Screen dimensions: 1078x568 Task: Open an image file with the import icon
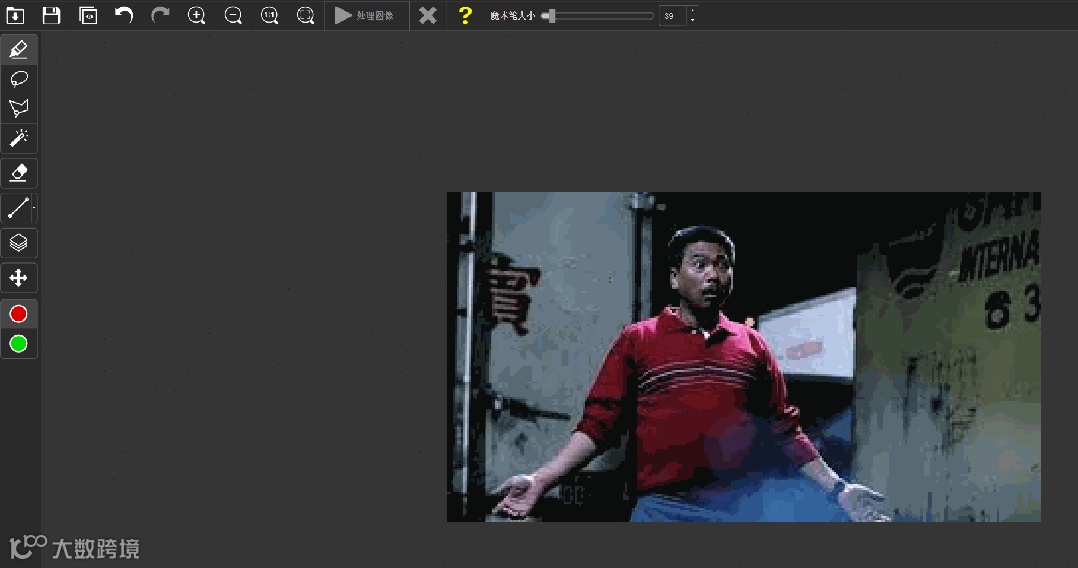15,15
